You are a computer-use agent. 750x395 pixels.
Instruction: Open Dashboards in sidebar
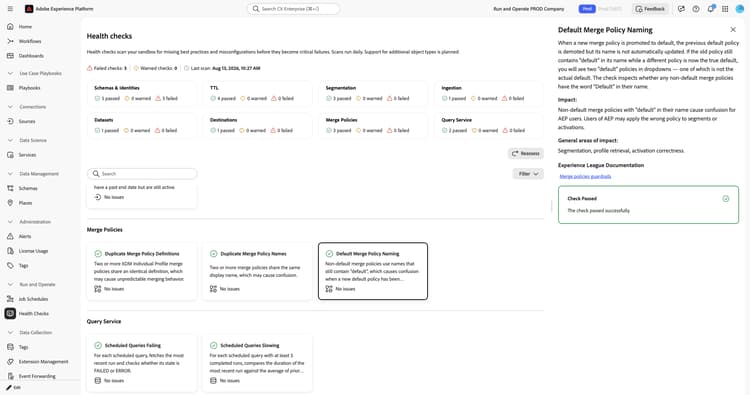[x=31, y=55]
